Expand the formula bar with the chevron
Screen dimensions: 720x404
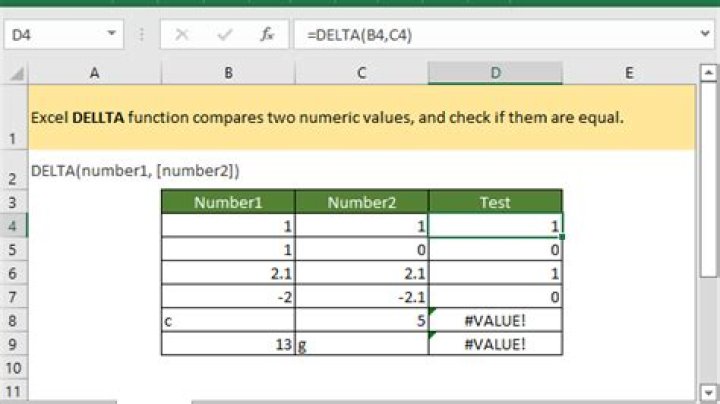(705, 34)
